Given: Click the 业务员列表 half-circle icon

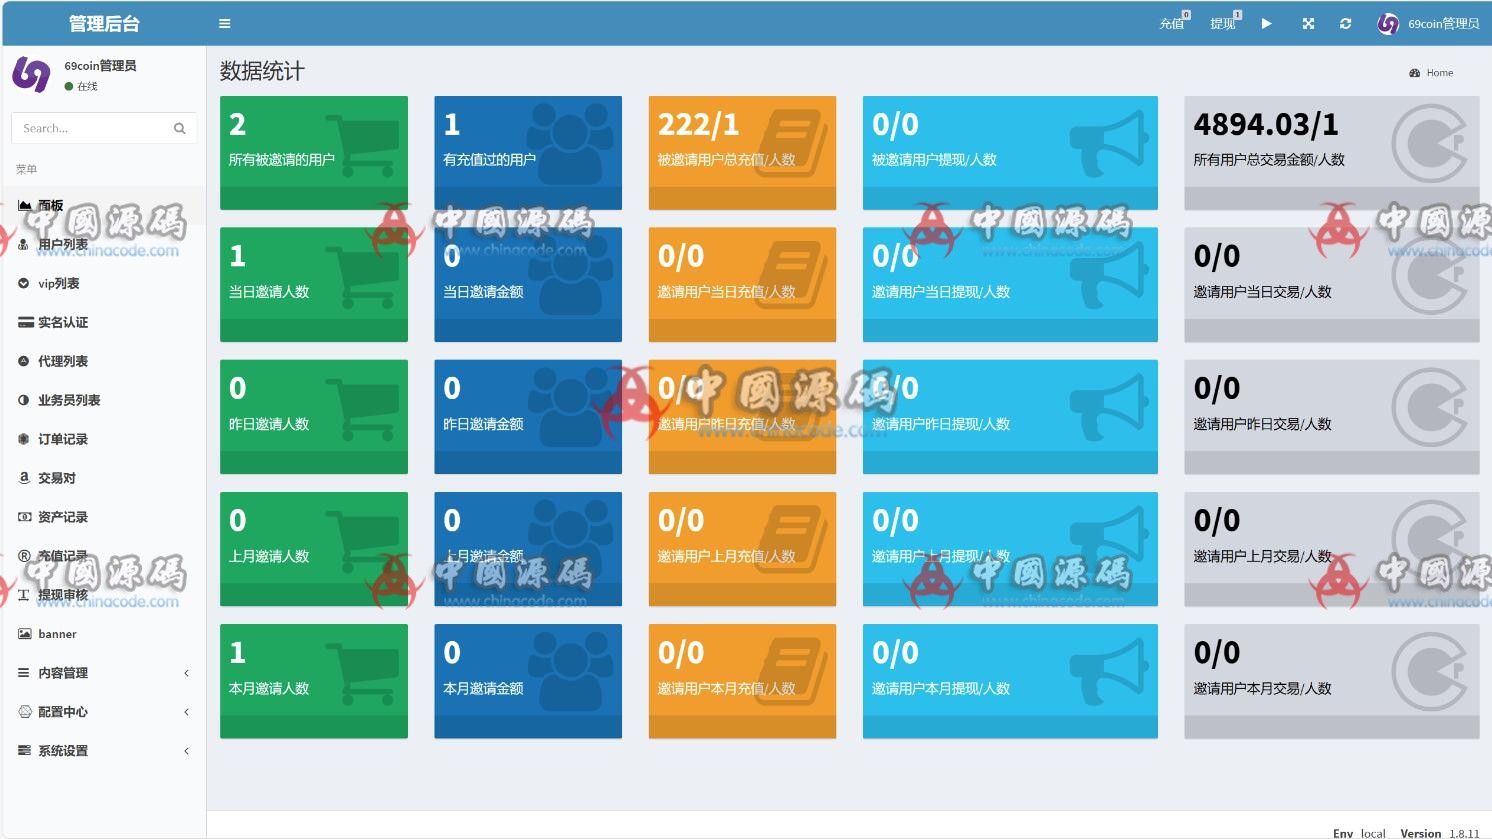Looking at the screenshot, I should coord(24,400).
